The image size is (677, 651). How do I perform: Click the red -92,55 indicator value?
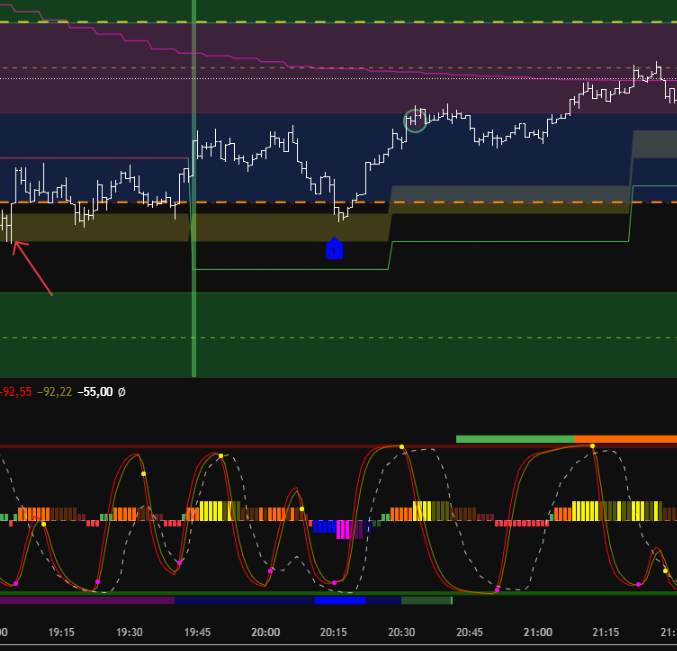(16, 393)
